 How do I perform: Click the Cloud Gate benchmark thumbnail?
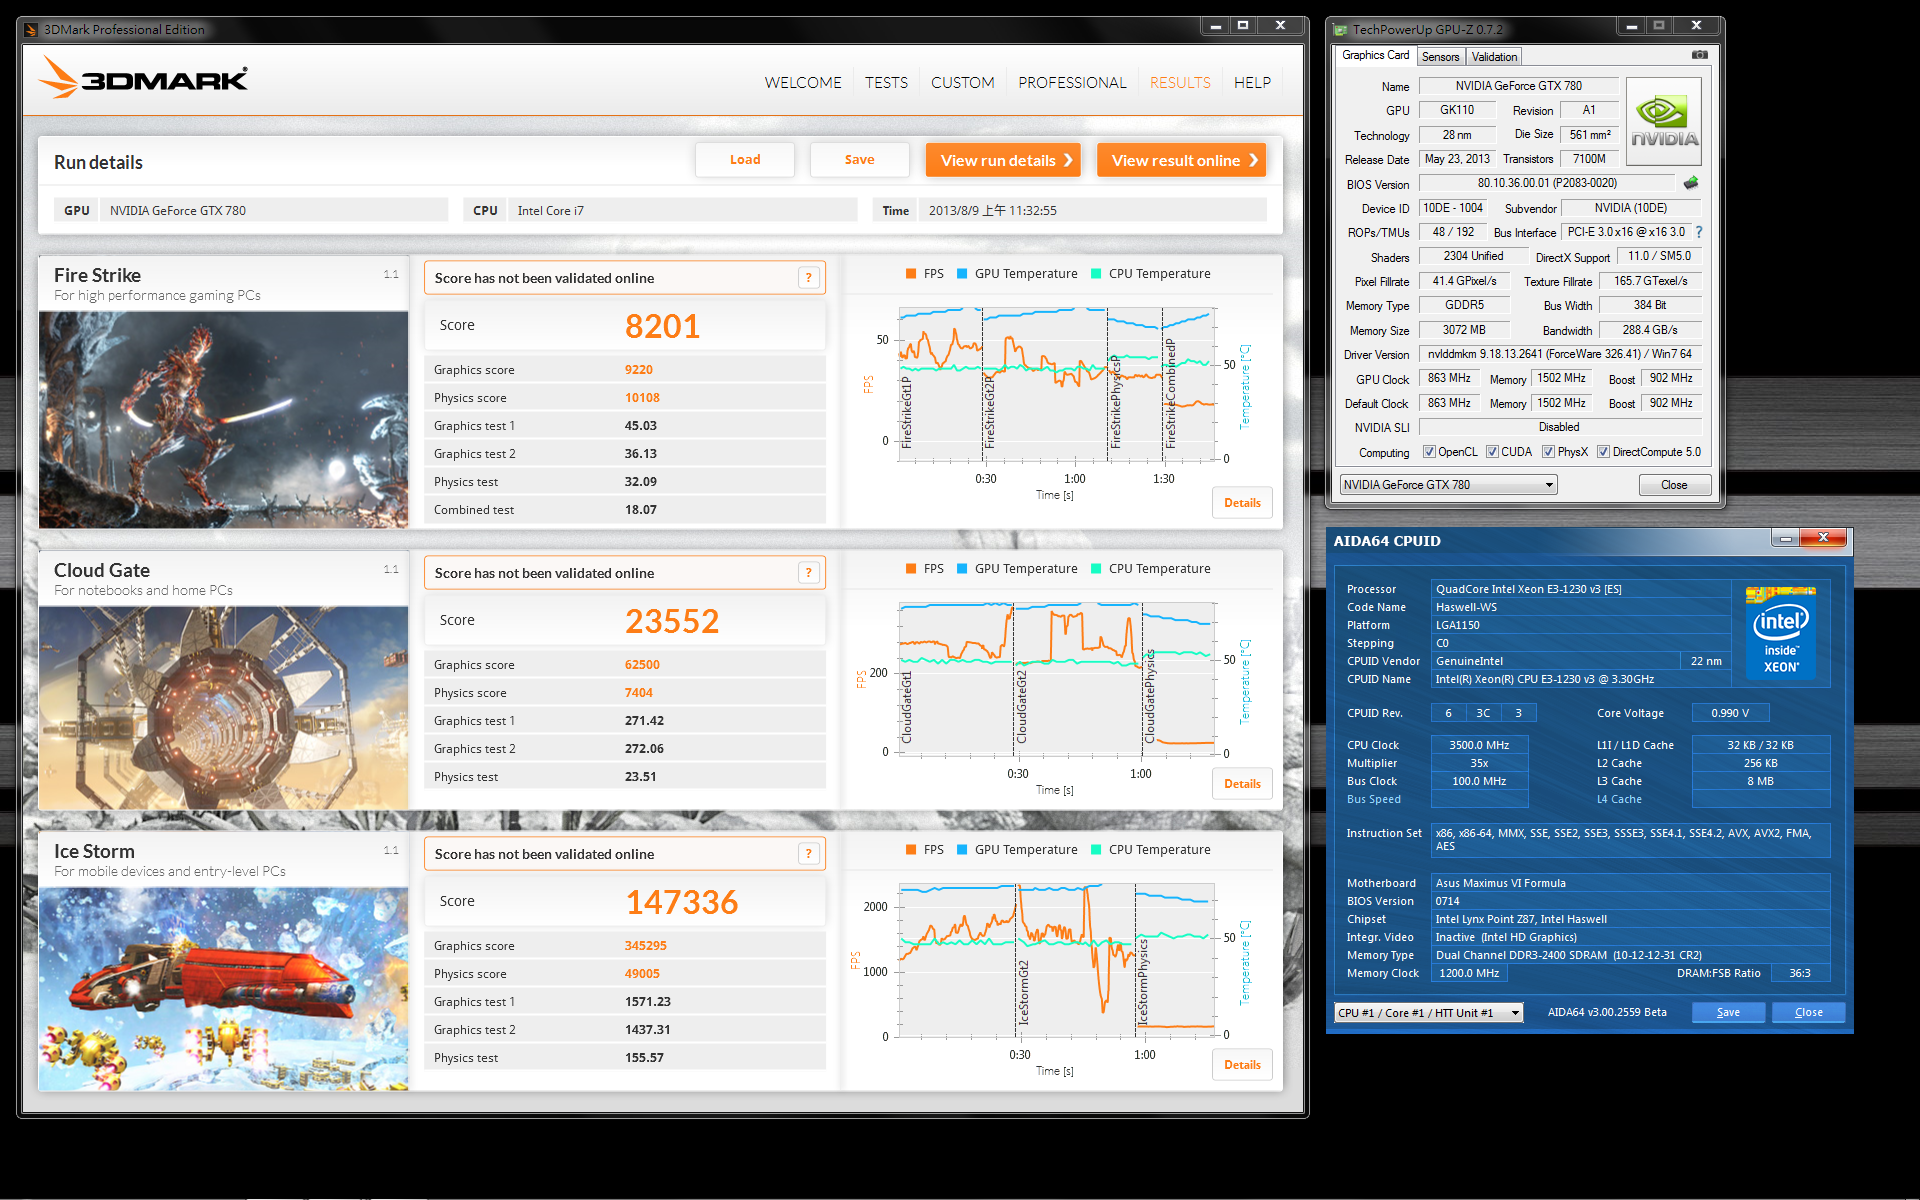tap(223, 708)
